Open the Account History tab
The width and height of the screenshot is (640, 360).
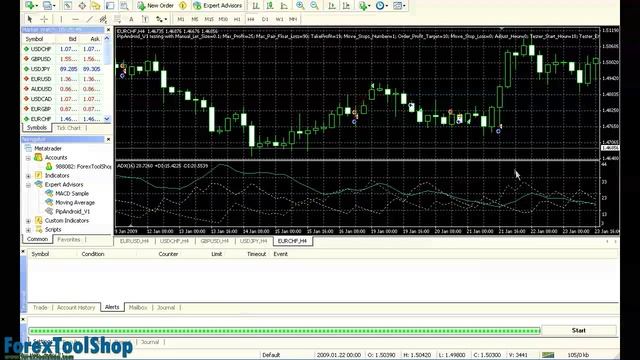tap(76, 307)
